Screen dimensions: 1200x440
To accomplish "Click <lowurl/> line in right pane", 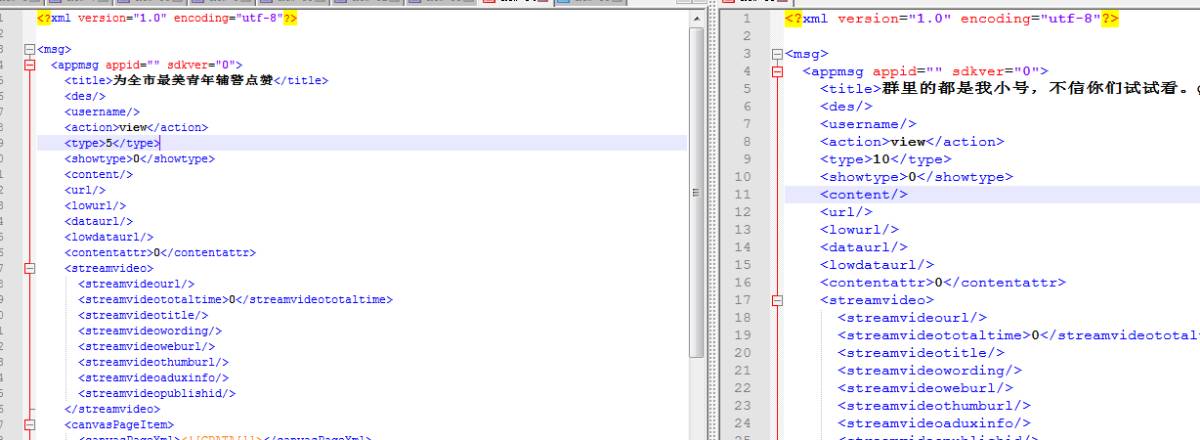I will [859, 229].
